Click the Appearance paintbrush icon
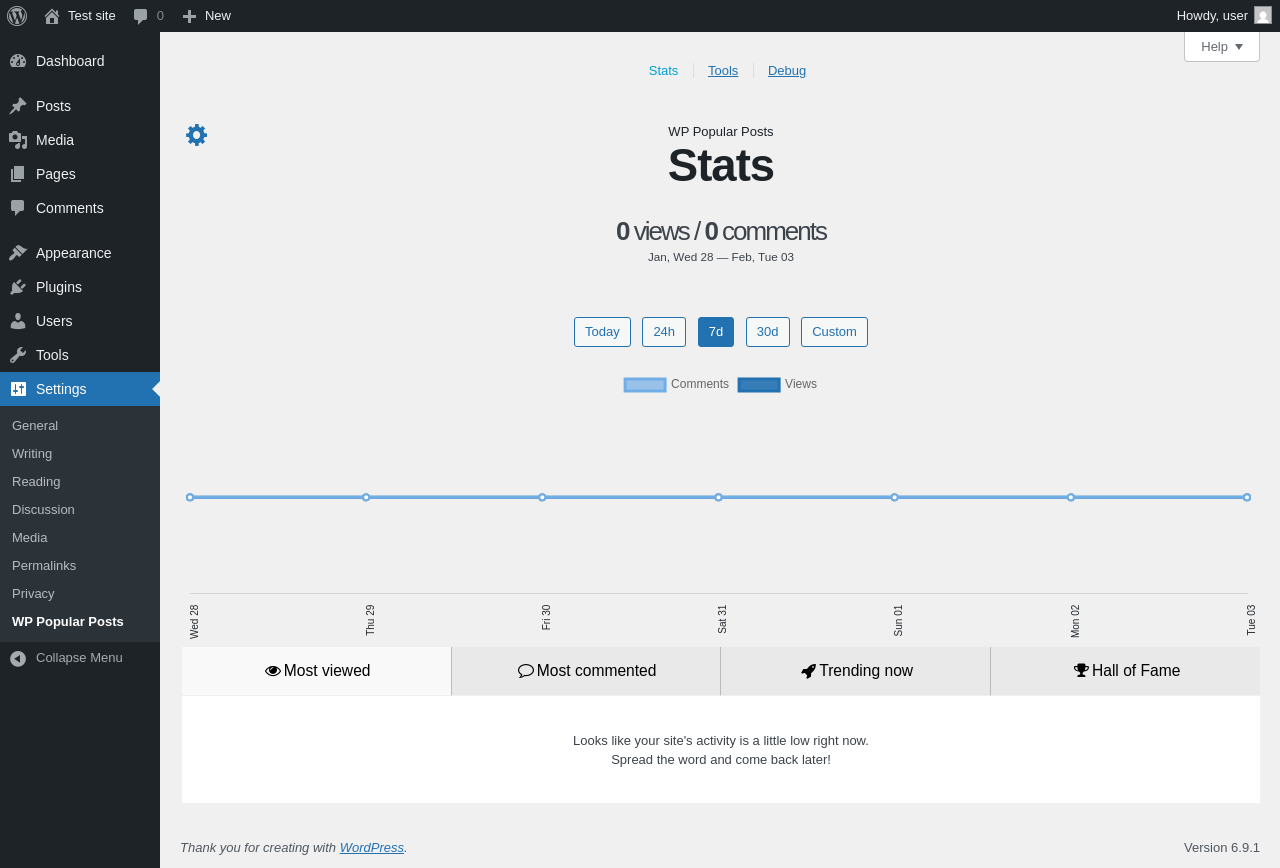 click(18, 253)
